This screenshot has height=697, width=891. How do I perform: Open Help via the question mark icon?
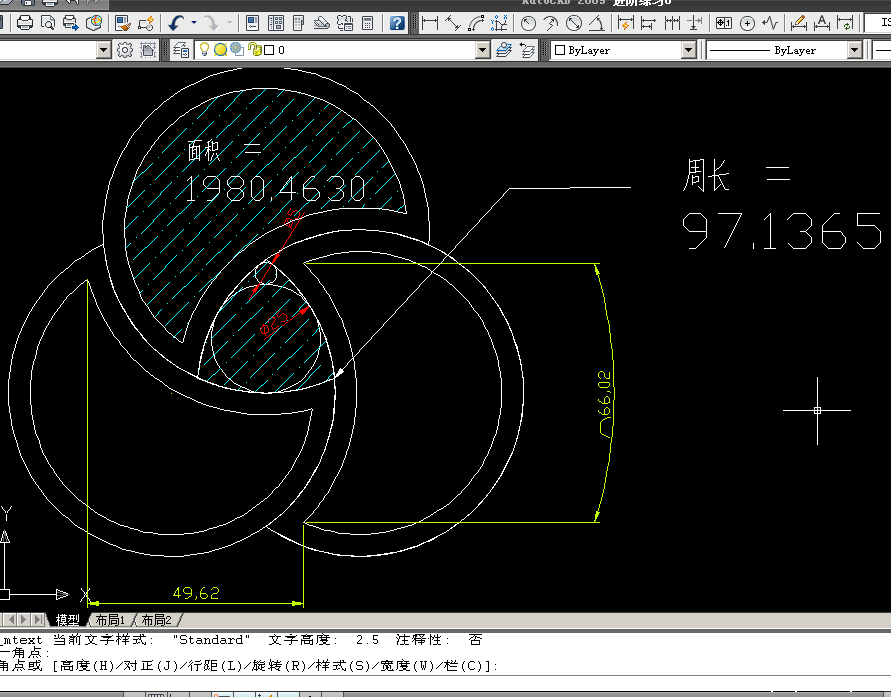click(x=397, y=23)
